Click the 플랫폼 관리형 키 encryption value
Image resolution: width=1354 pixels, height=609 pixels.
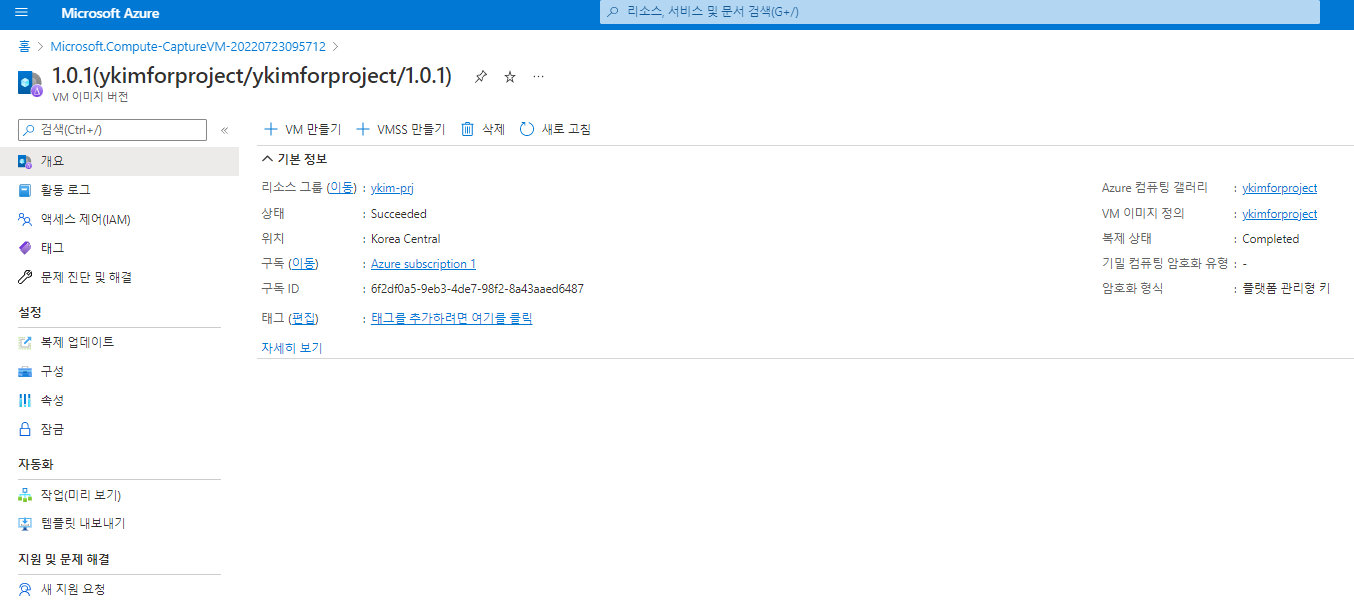pos(1286,288)
